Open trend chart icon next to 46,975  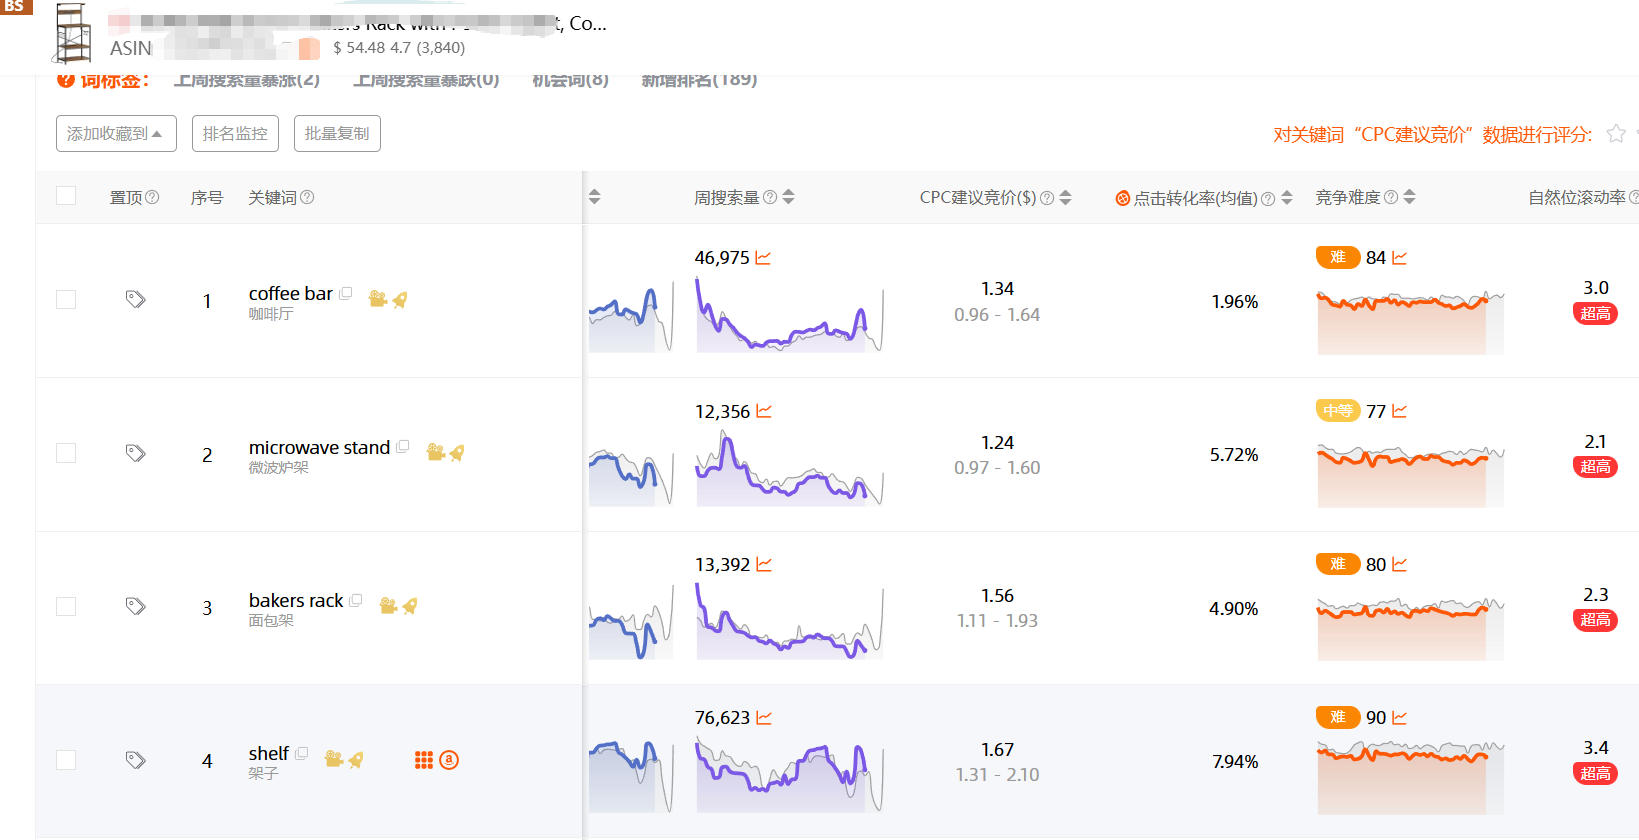click(763, 258)
